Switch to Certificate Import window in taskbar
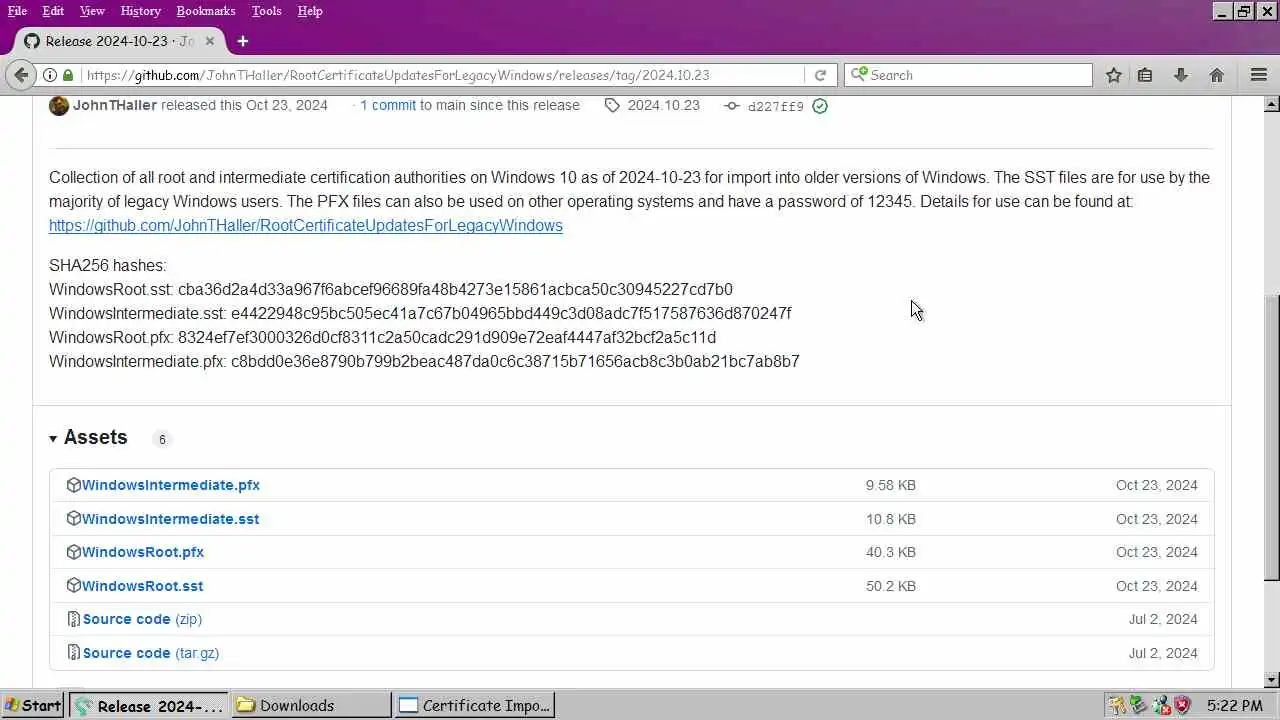The height and width of the screenshot is (720, 1280). [475, 705]
